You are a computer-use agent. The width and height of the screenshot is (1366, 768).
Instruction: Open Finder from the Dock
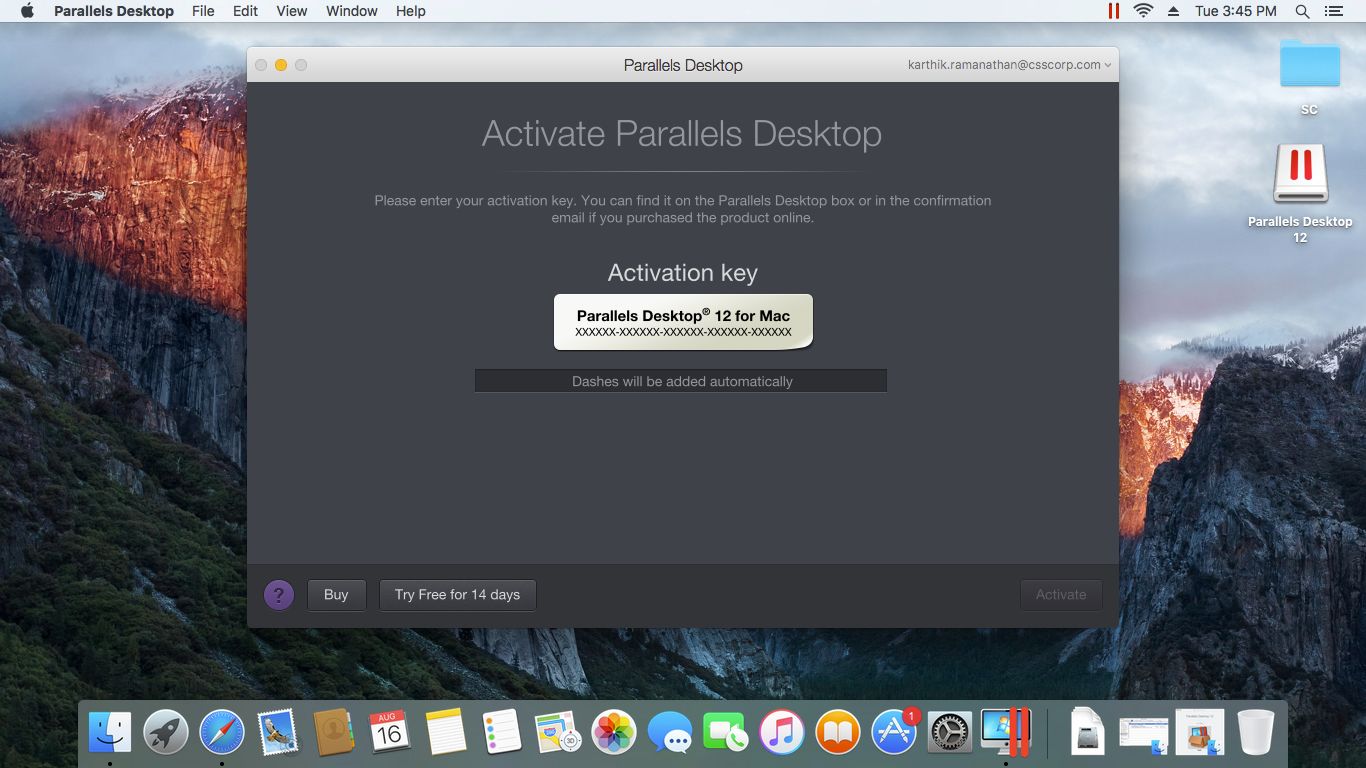(110, 733)
